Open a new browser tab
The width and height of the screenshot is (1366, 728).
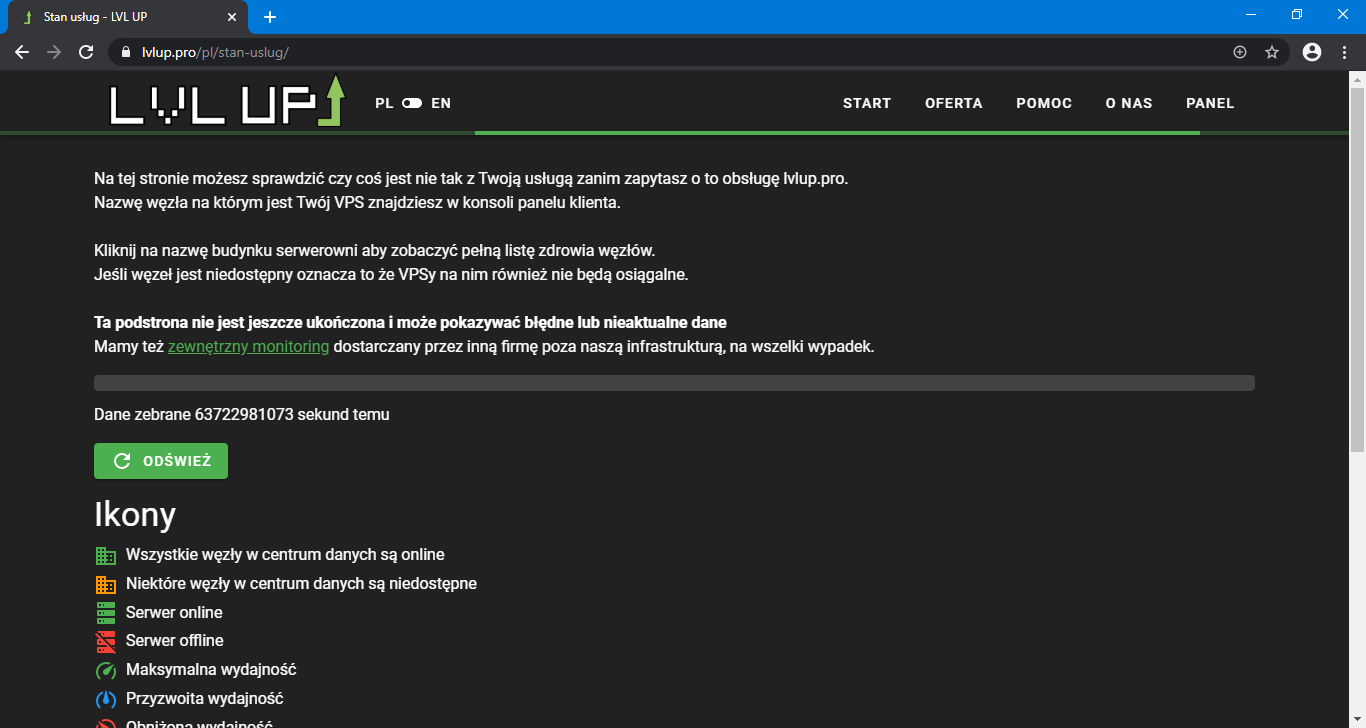270,17
